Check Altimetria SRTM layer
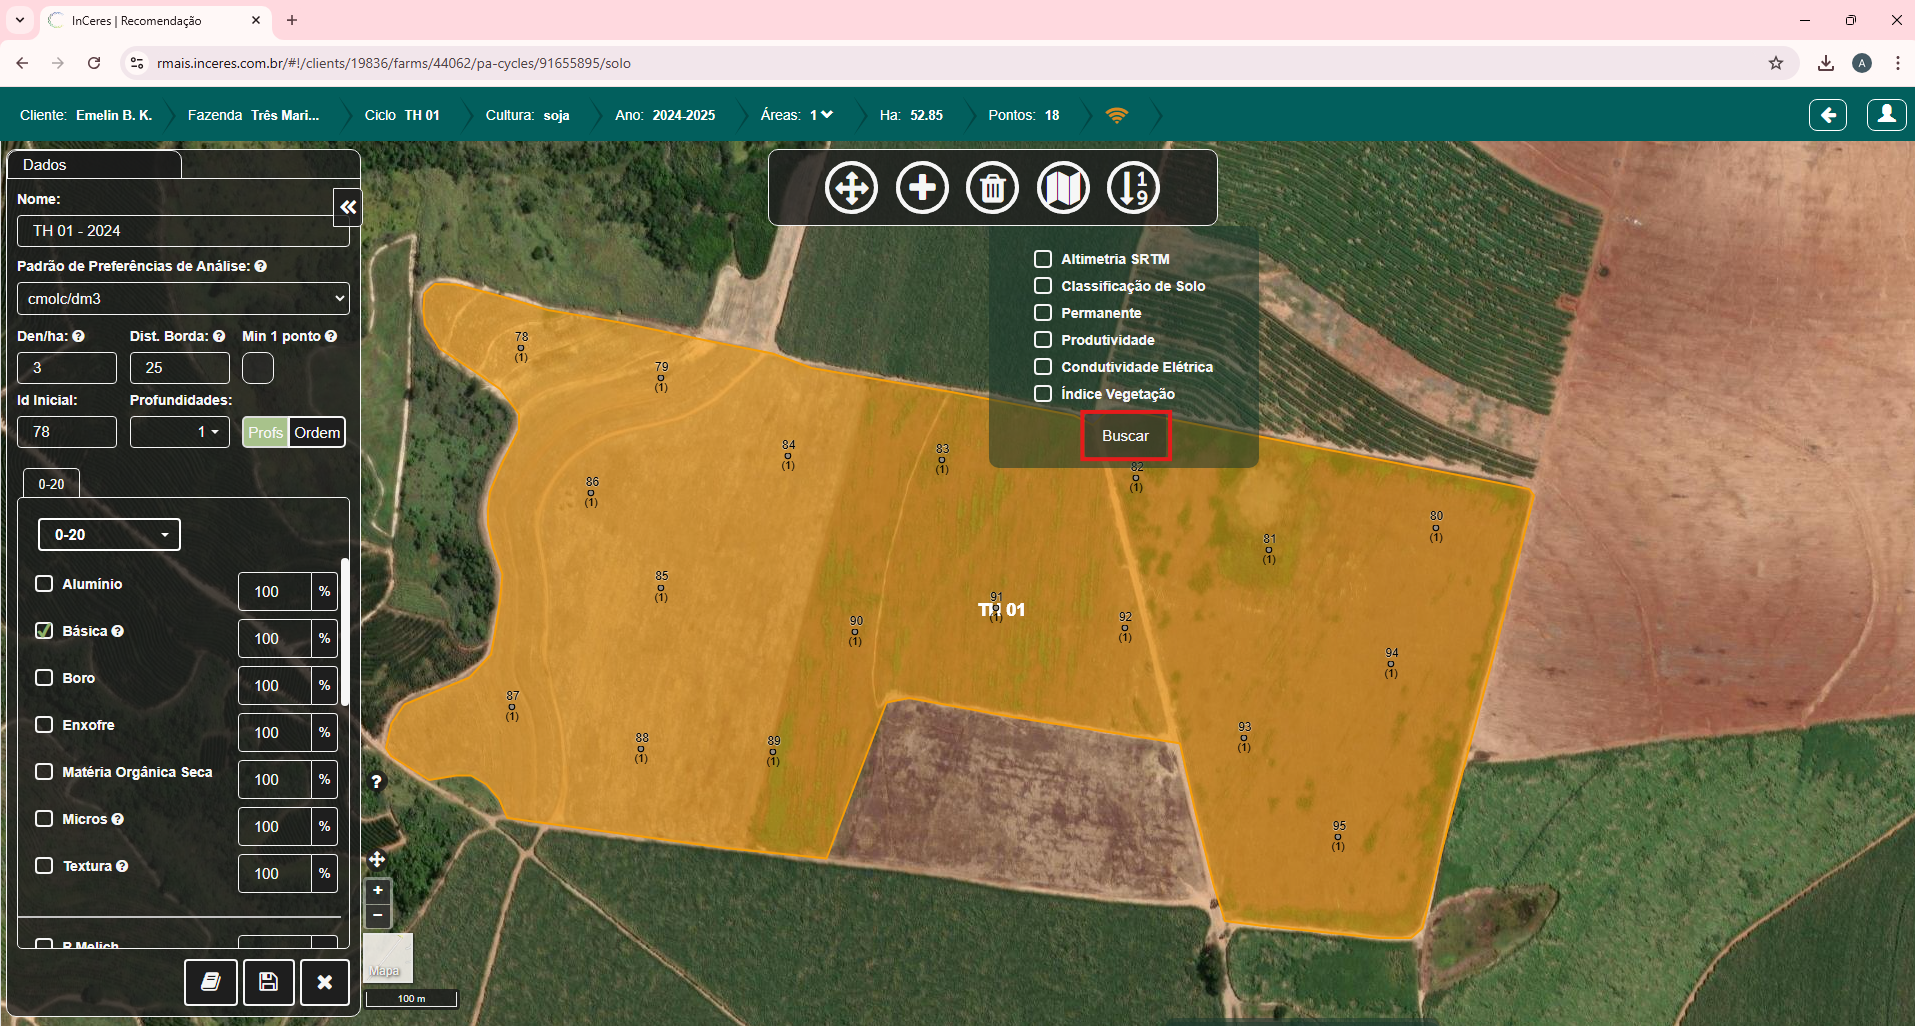 click(x=1043, y=259)
